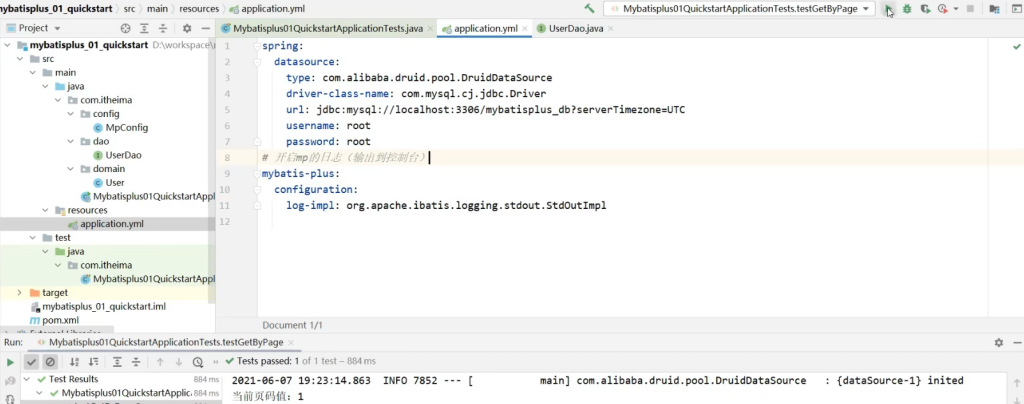Click the Run panel settings gear

pyautogui.click(x=998, y=342)
